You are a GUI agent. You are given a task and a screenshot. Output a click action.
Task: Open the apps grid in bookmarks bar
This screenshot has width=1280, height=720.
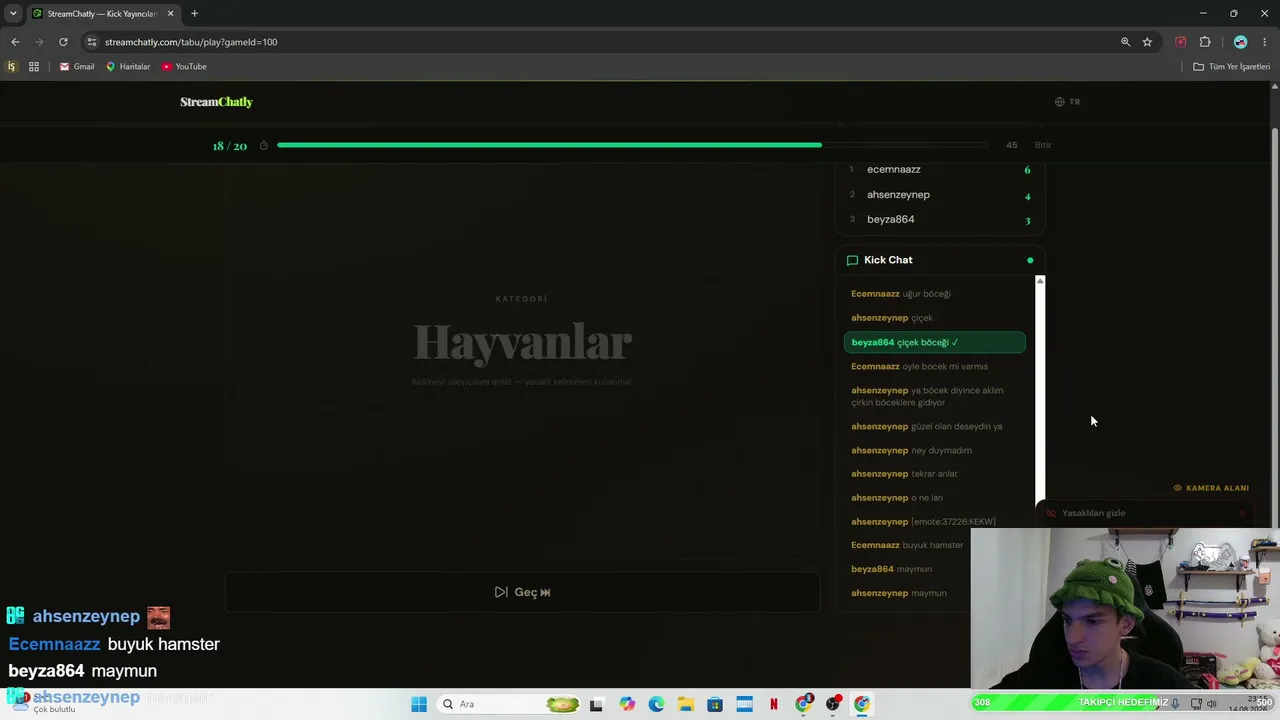pyautogui.click(x=34, y=66)
